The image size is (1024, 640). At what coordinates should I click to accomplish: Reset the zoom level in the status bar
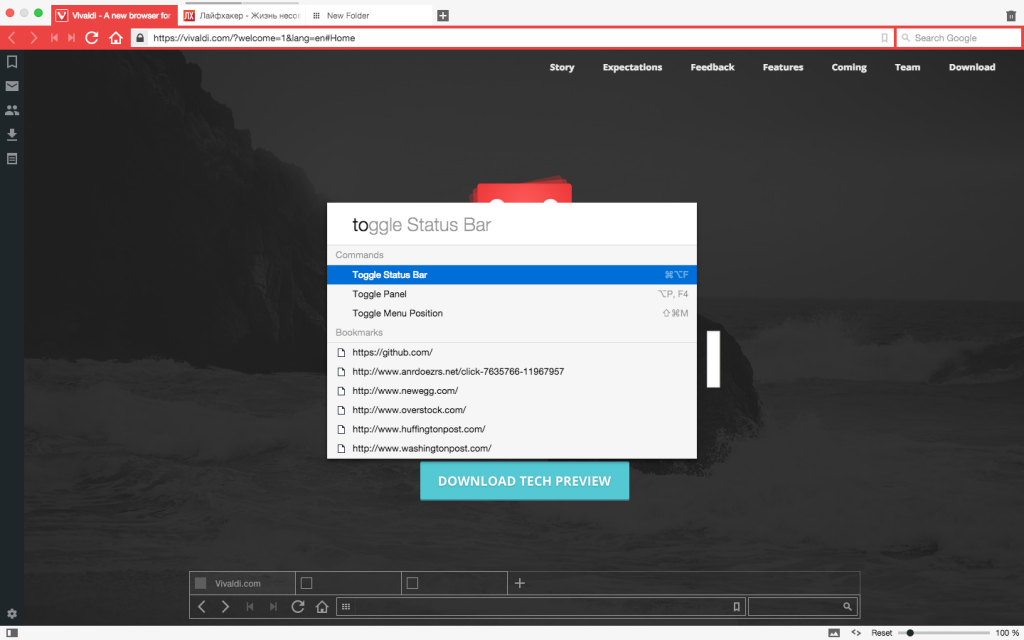pos(882,633)
